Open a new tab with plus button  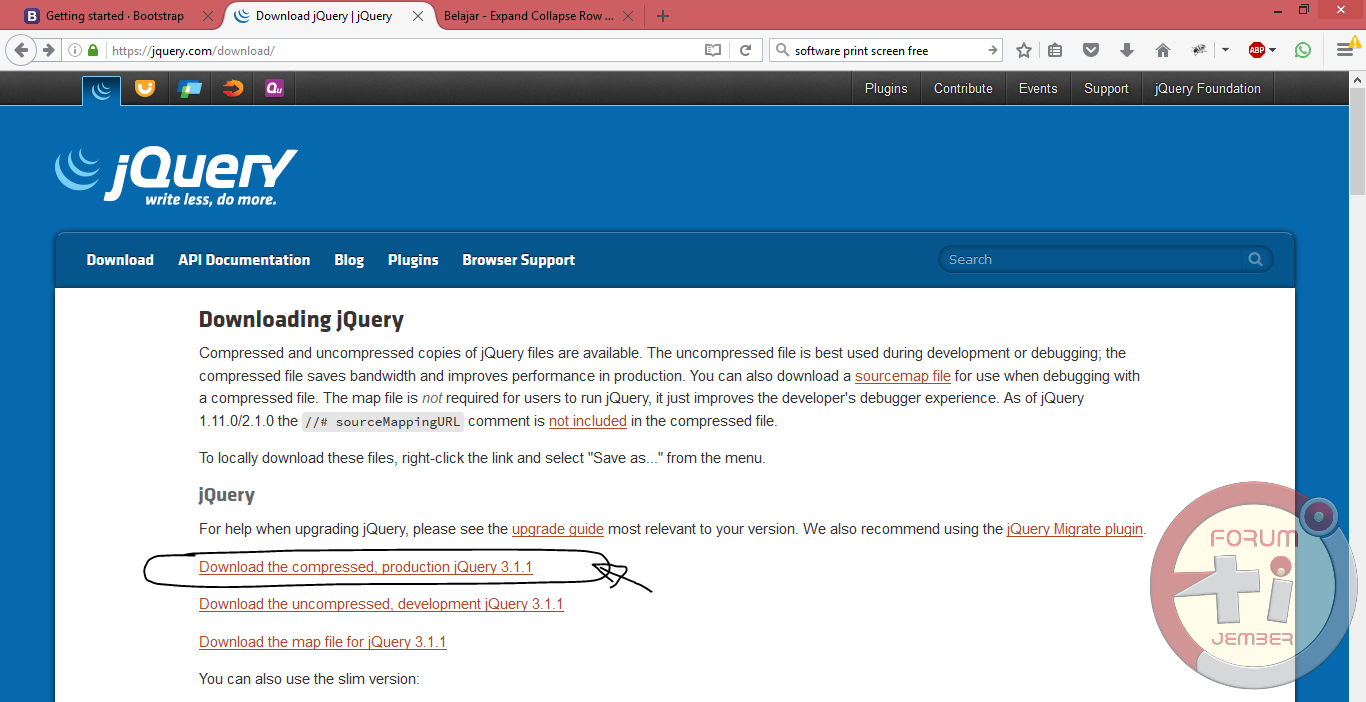click(x=662, y=16)
